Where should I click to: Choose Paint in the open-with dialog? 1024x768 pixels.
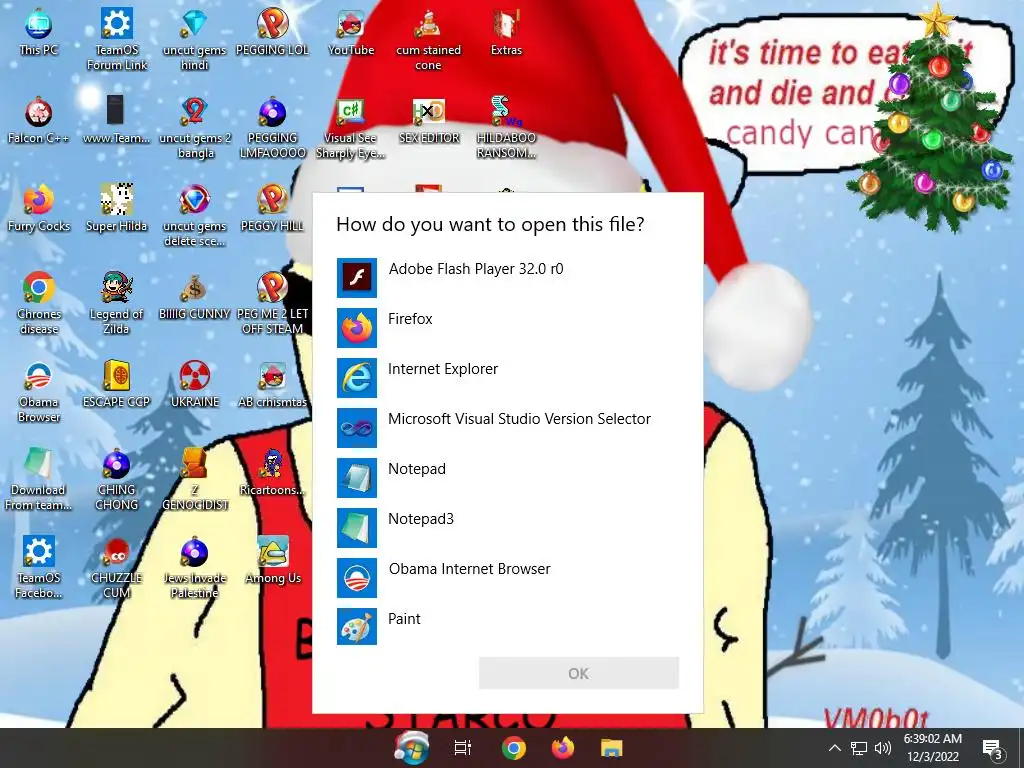coord(507,628)
